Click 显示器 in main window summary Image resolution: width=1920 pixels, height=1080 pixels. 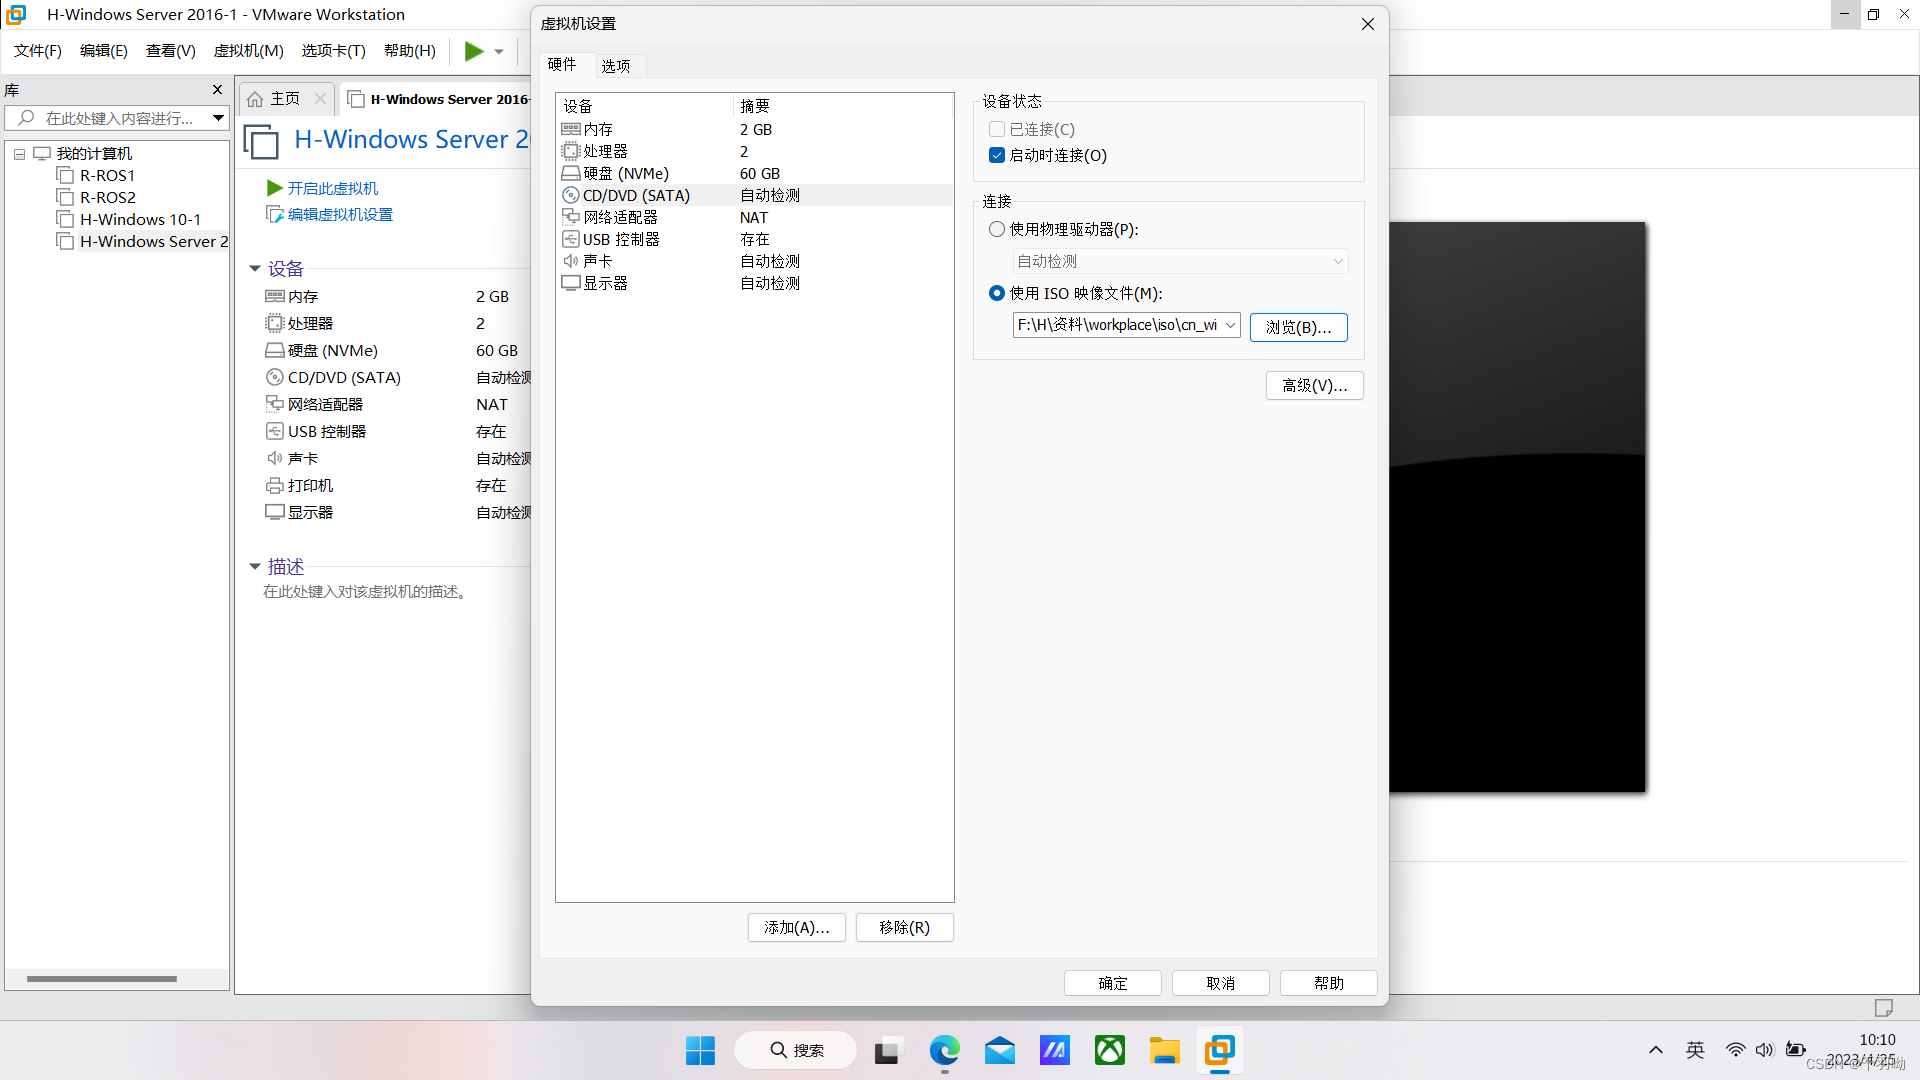(310, 512)
